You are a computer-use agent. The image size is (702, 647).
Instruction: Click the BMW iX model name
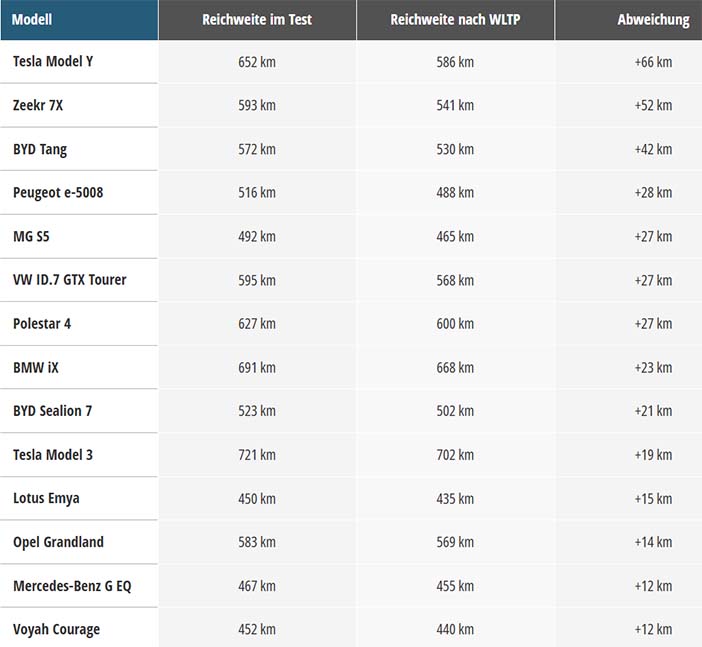(x=36, y=368)
